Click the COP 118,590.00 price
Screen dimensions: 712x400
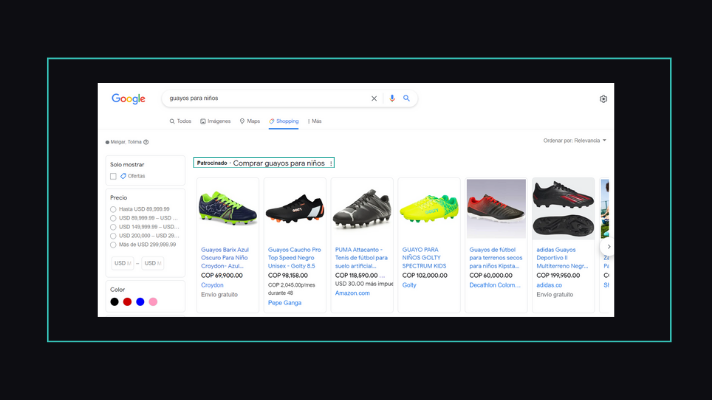tap(356, 276)
